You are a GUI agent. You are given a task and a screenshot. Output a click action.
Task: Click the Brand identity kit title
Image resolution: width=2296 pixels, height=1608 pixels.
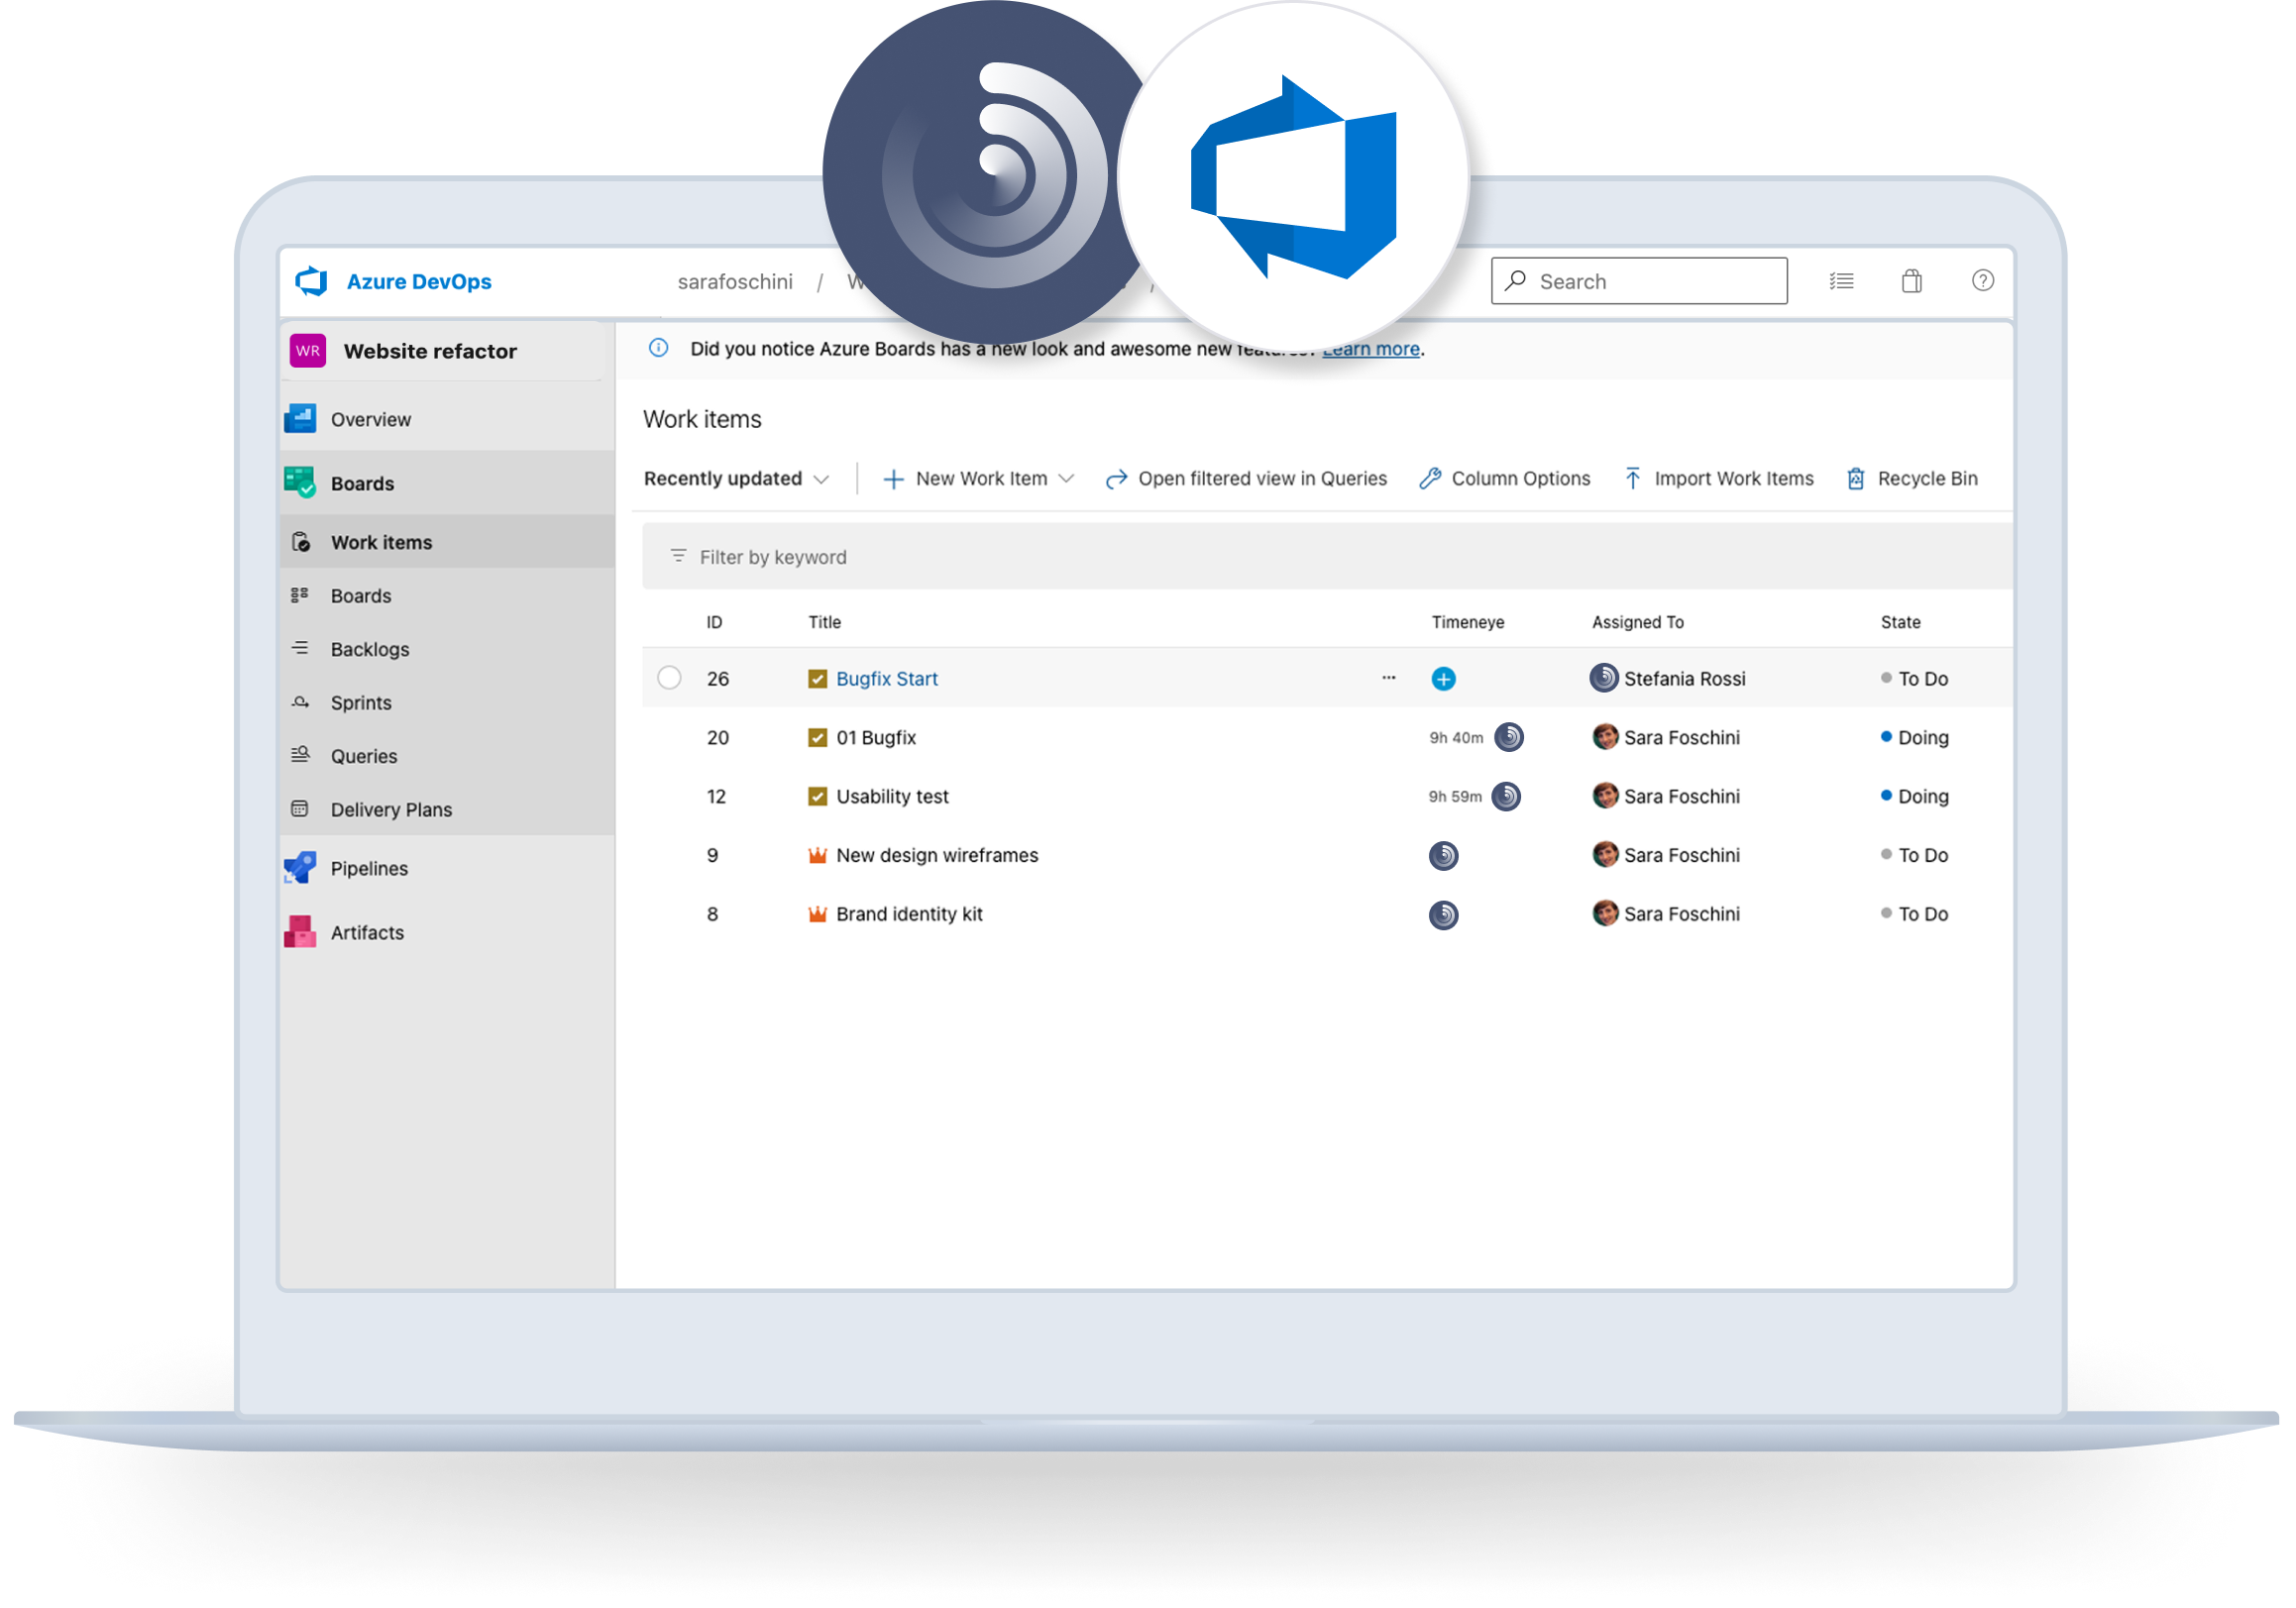[x=909, y=915]
